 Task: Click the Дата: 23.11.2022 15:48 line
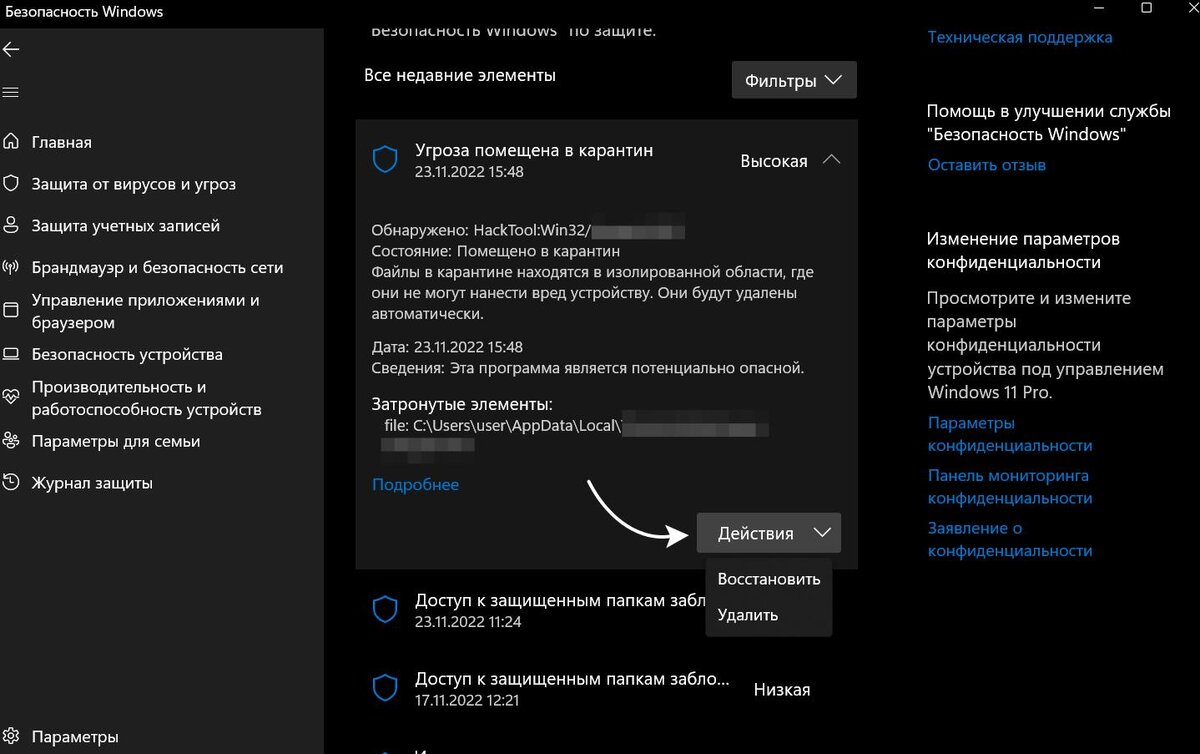click(x=447, y=347)
